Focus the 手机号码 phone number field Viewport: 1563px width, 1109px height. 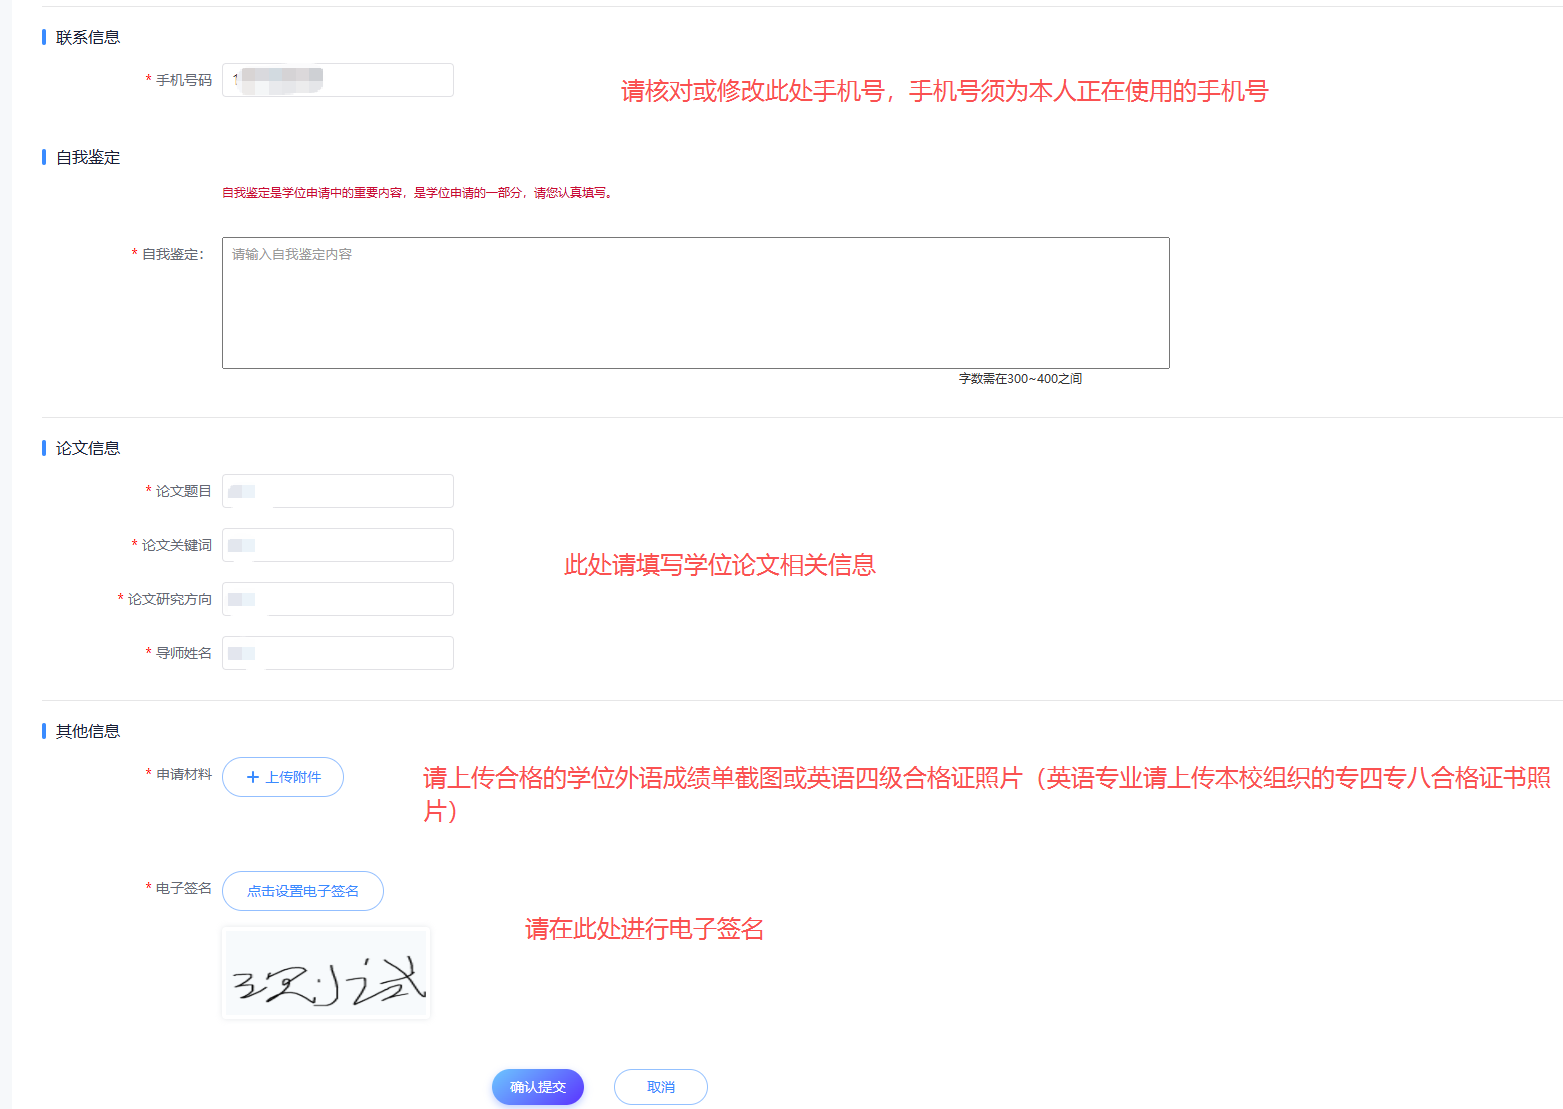pos(338,80)
